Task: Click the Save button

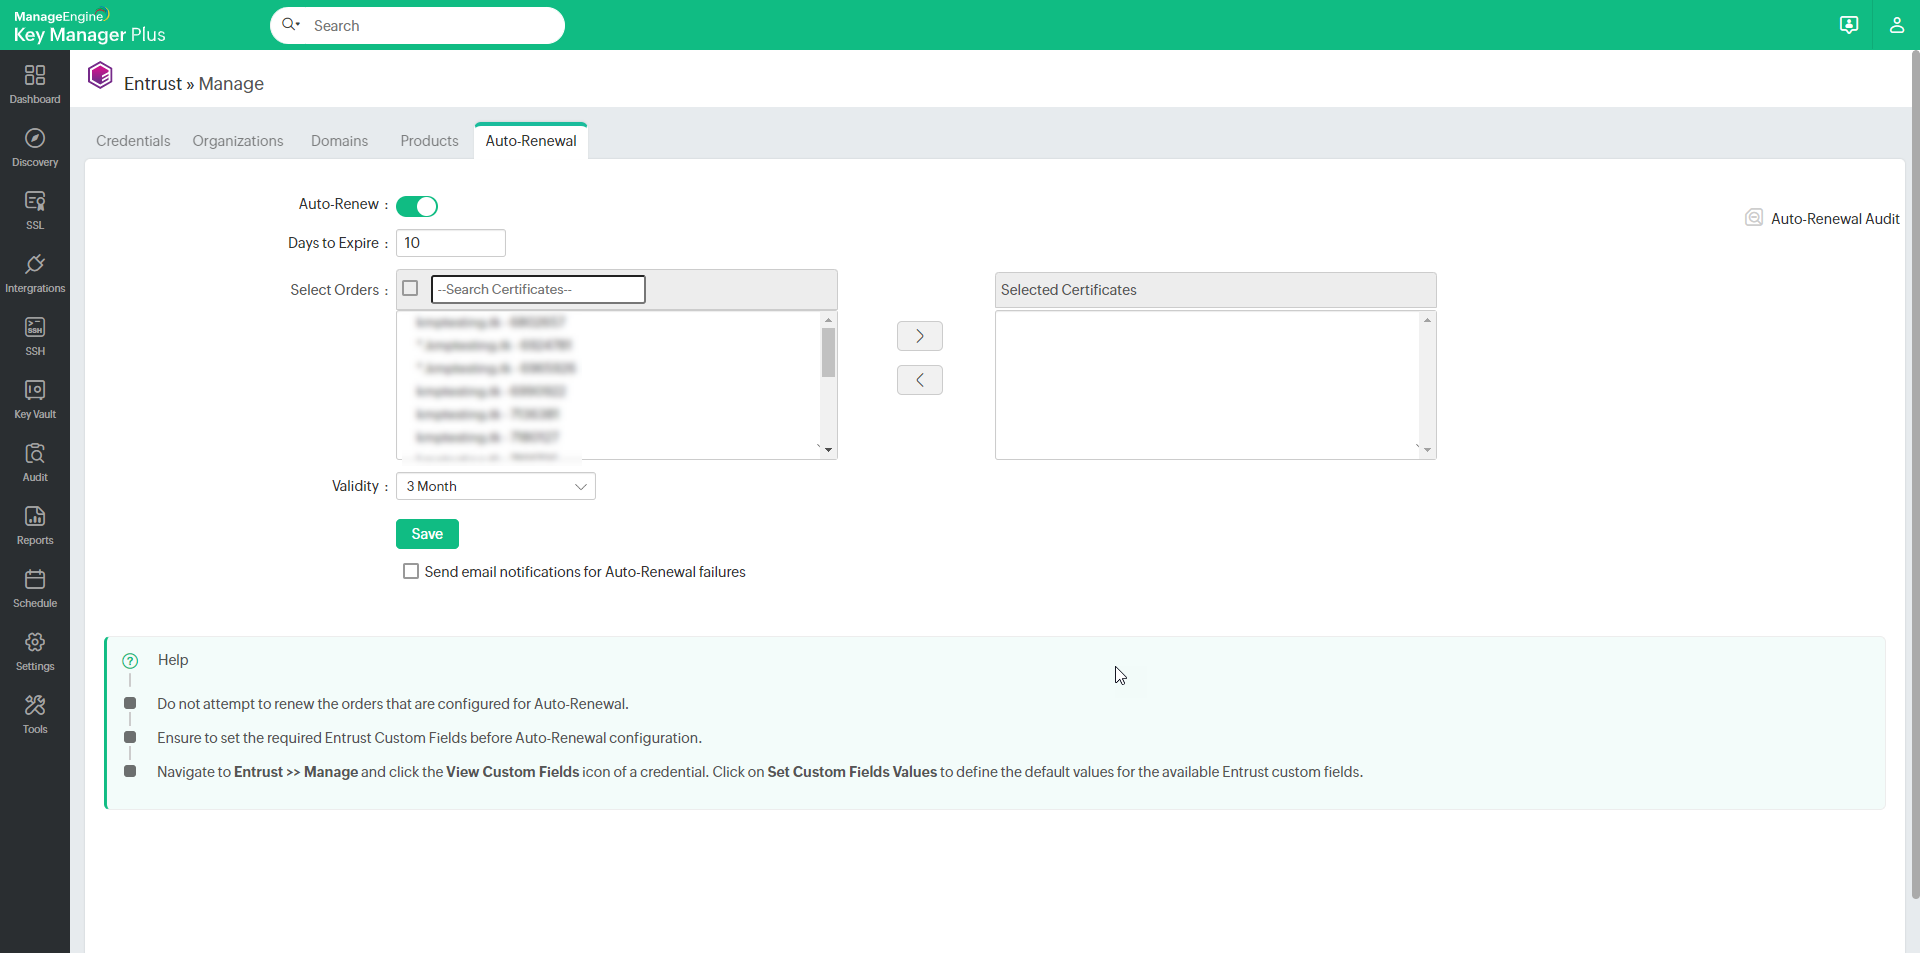Action: coord(427,534)
